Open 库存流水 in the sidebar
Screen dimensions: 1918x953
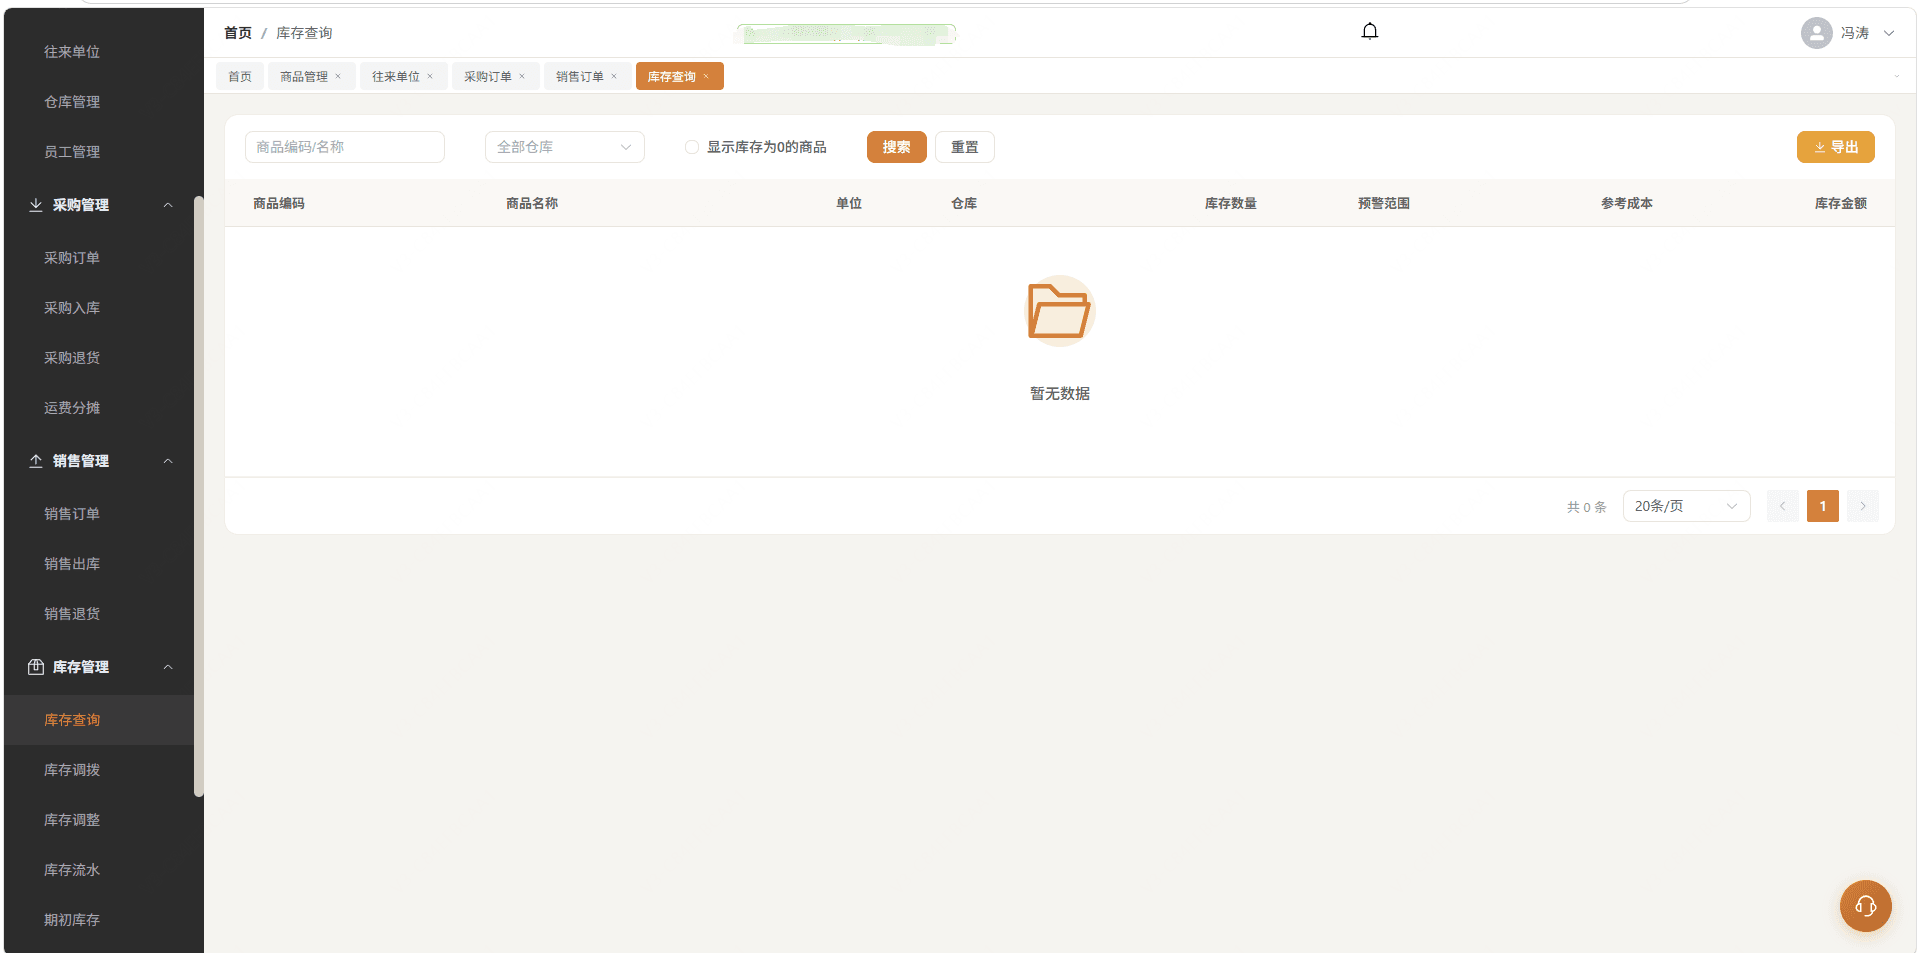[x=72, y=870]
